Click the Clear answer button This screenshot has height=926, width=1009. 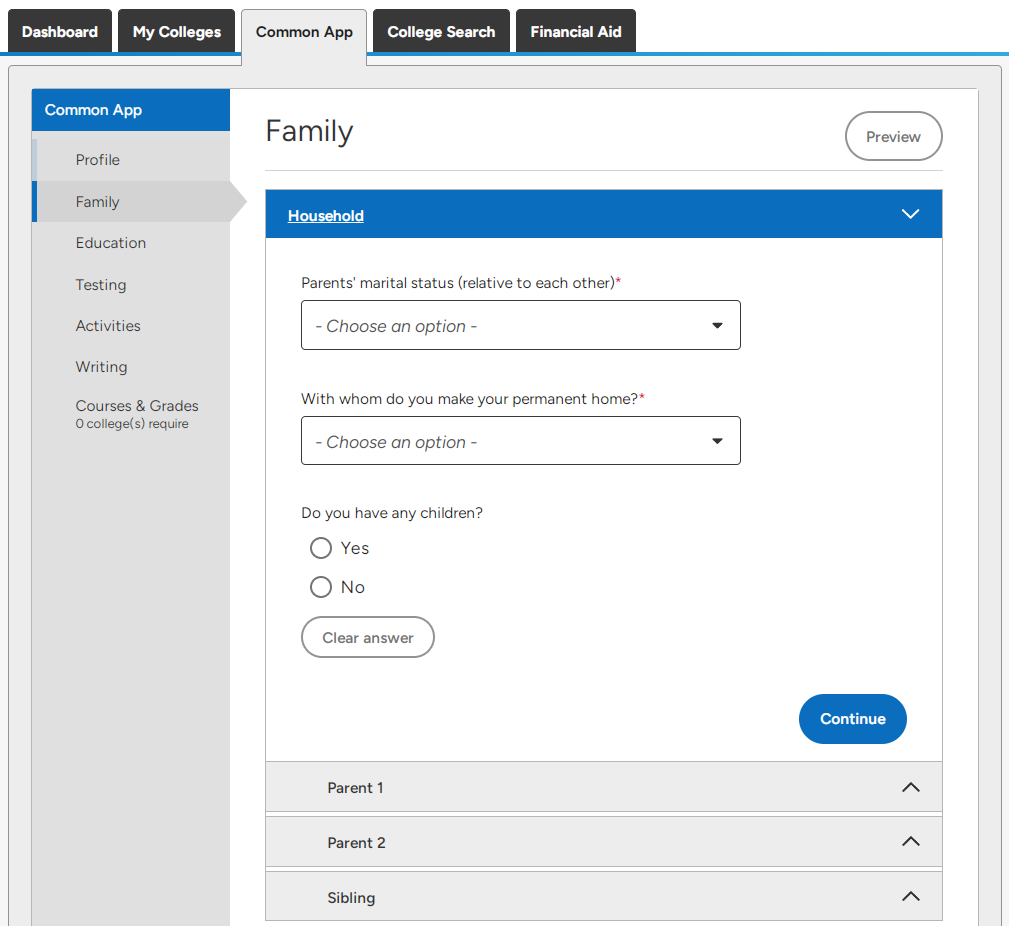click(368, 637)
